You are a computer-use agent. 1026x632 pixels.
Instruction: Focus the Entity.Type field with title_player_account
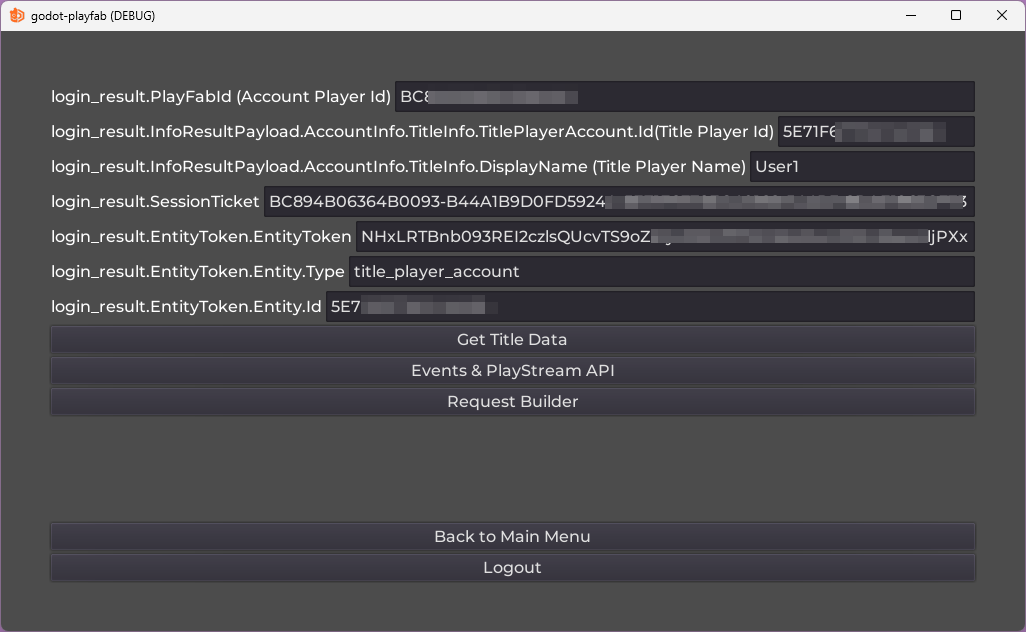[x=662, y=272]
